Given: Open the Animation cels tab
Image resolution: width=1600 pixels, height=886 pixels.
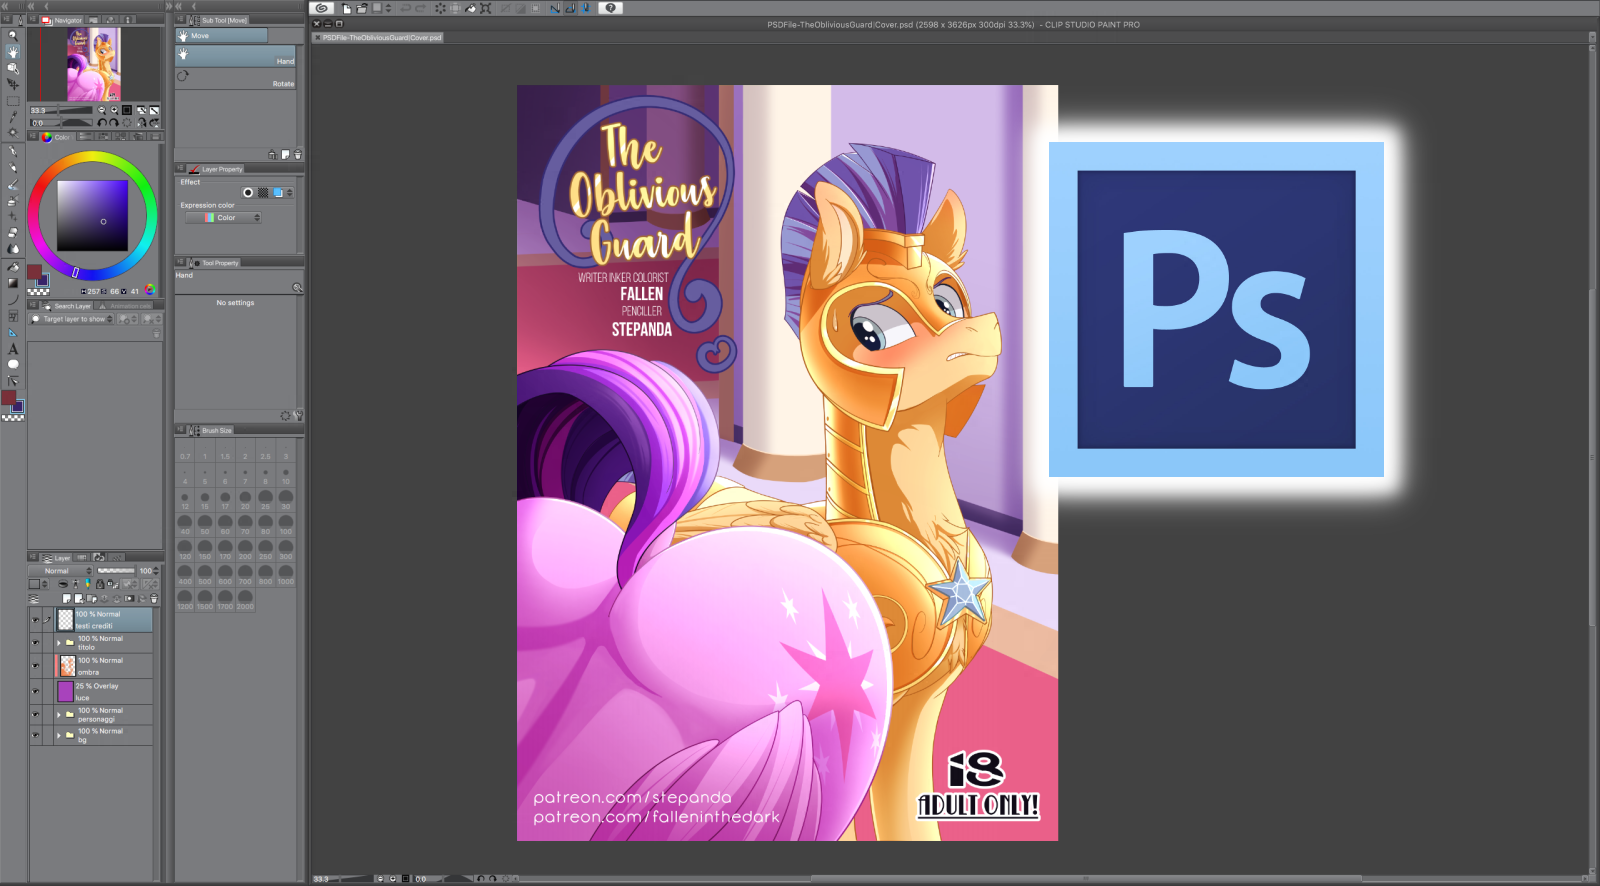Looking at the screenshot, I should click(125, 306).
